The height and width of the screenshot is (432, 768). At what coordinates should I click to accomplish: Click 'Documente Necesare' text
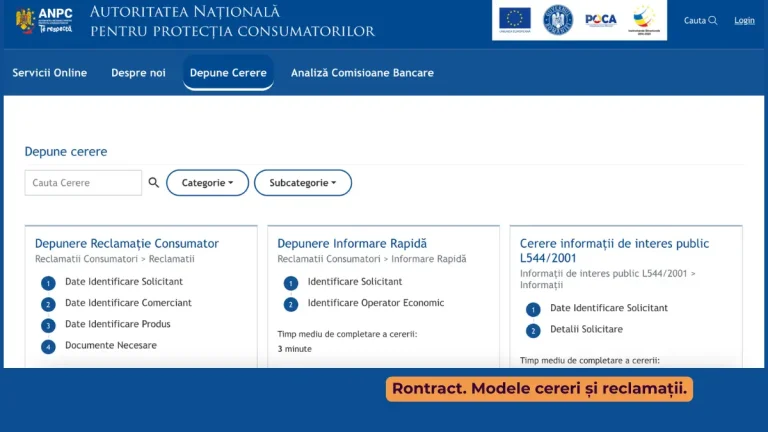click(111, 345)
